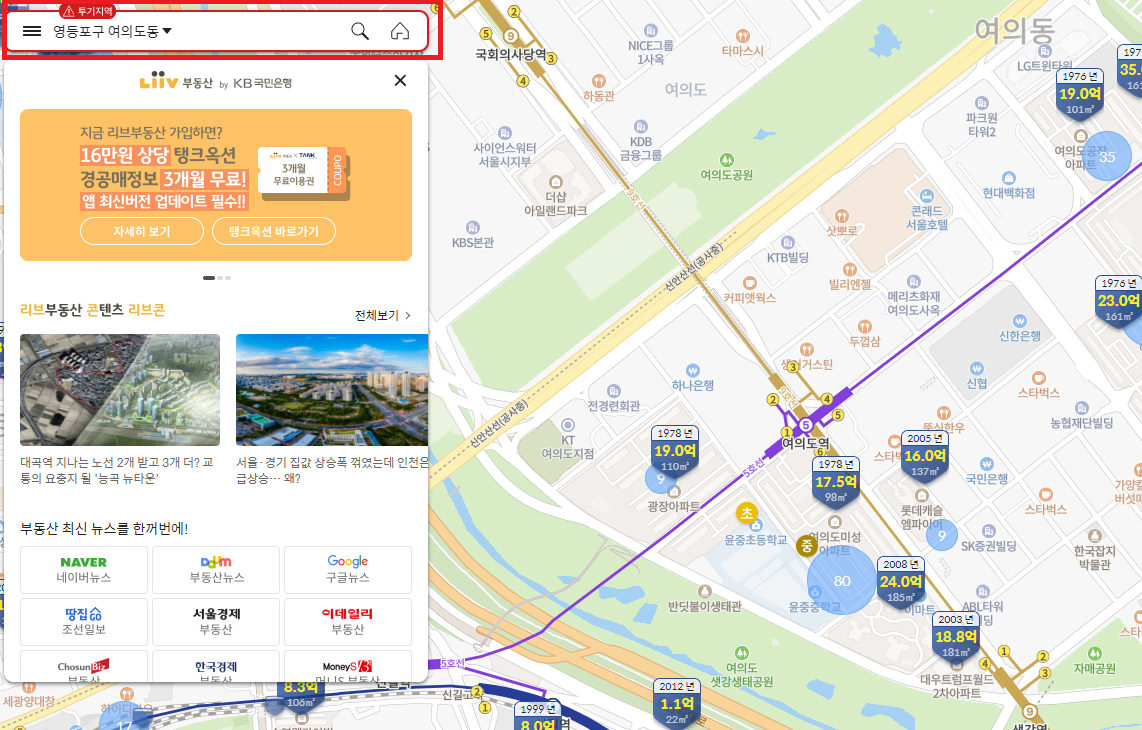Select the 1976년 23.0억 161㎡ price marker
Viewport: 1142px width, 730px height.
click(x=1118, y=302)
